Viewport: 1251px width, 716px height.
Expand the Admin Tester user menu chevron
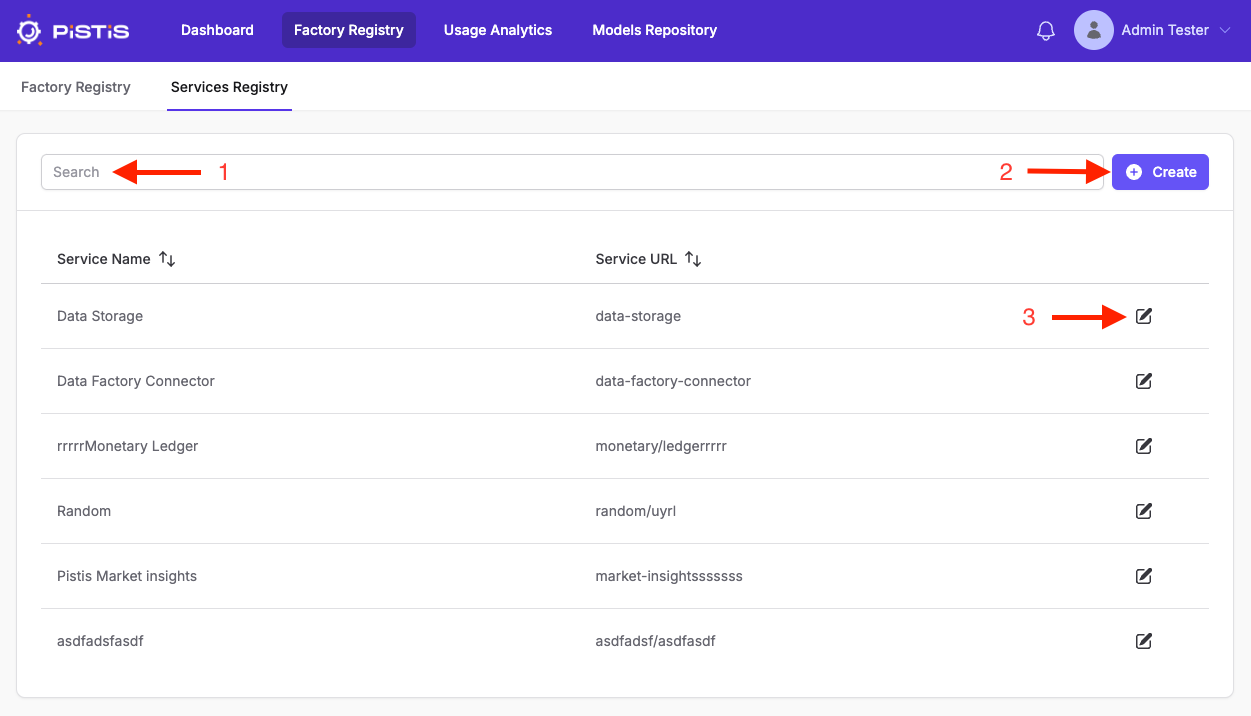(1225, 31)
